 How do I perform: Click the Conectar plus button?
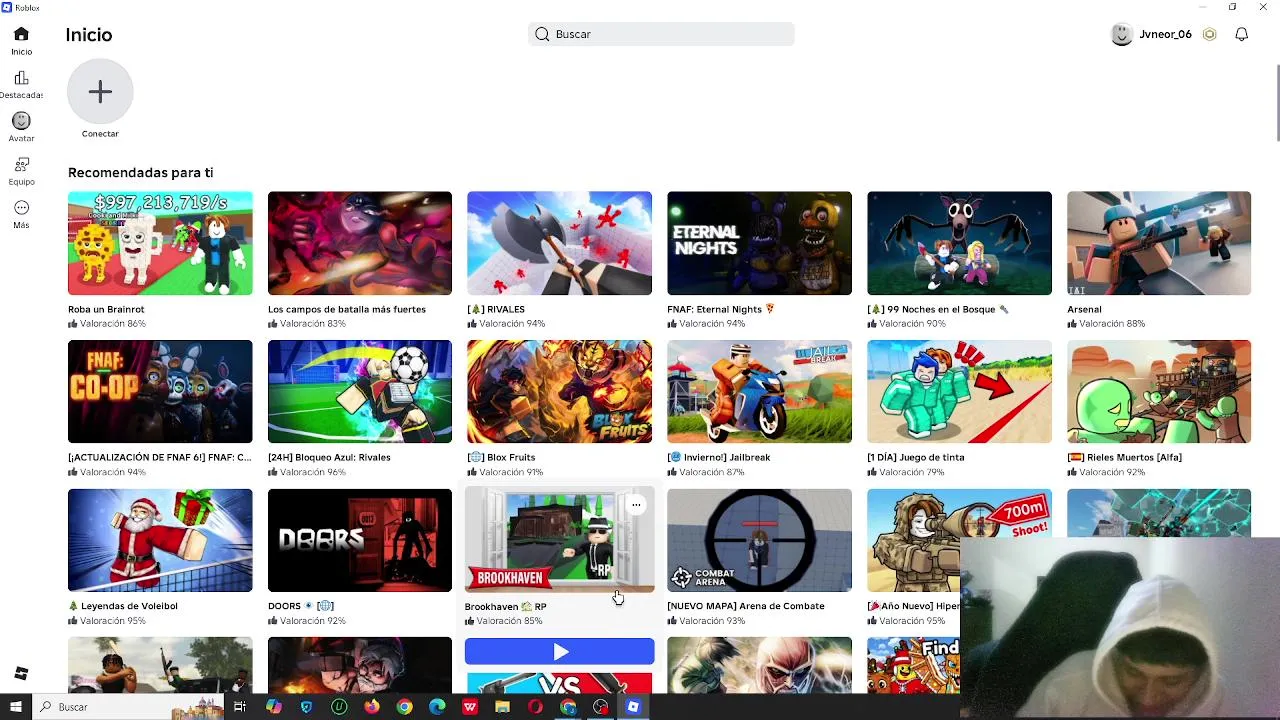point(100,92)
